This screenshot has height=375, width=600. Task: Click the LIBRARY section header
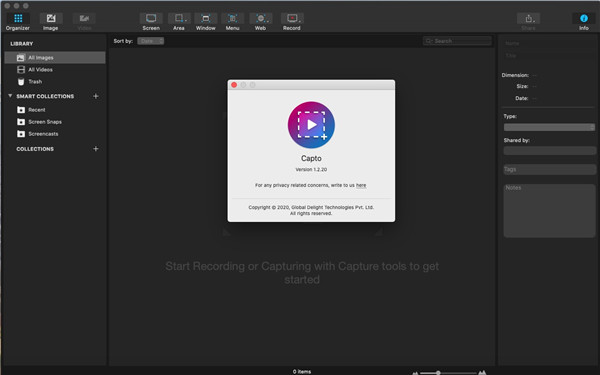click(22, 44)
